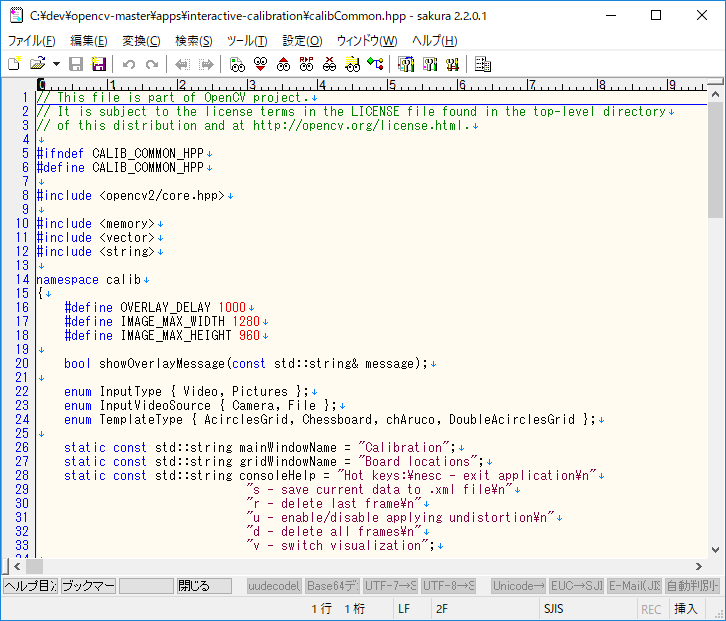Open the 検索(S) menu

[x=193, y=41]
